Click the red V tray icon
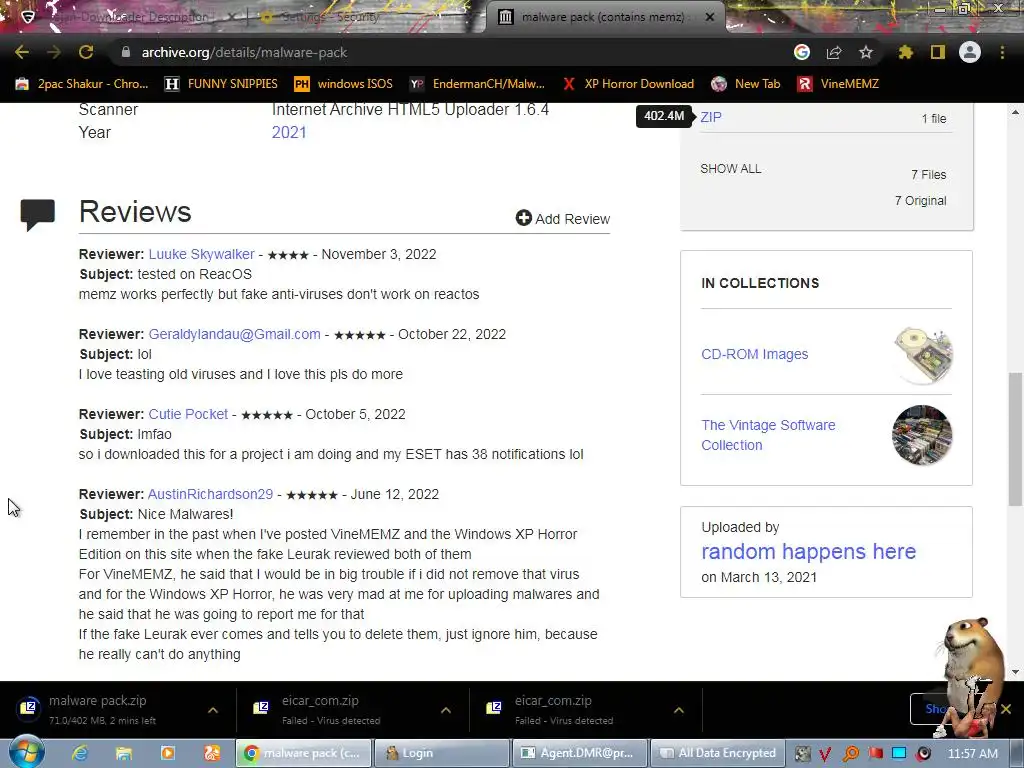 [825, 754]
